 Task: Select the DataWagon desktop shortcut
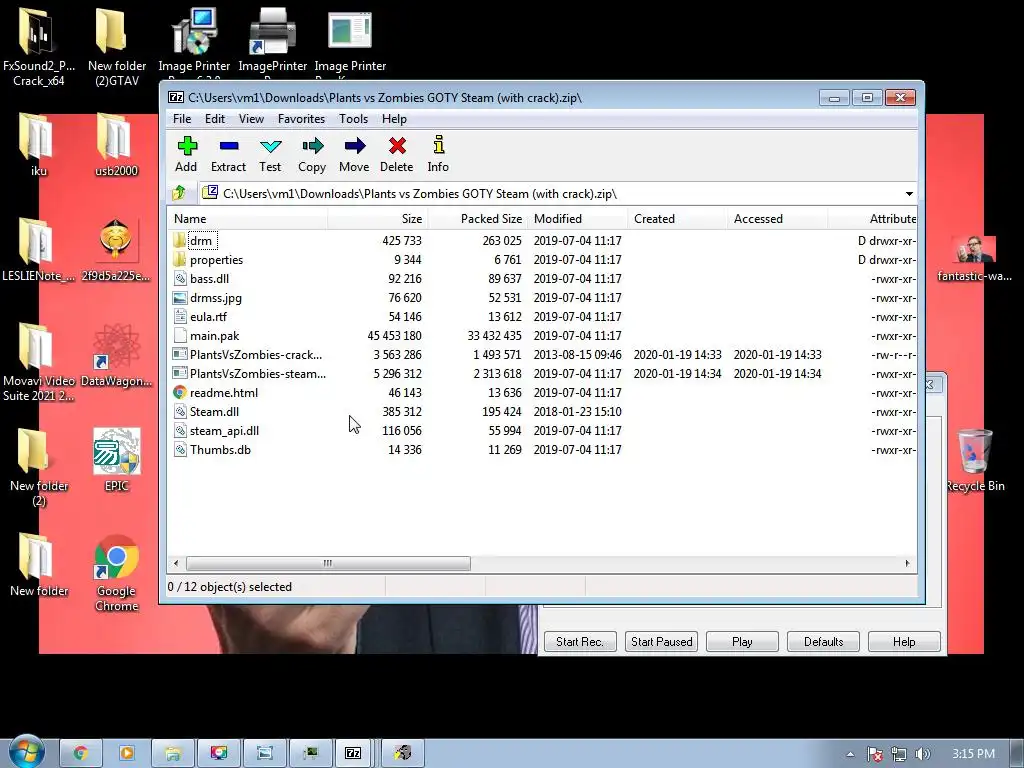(116, 355)
